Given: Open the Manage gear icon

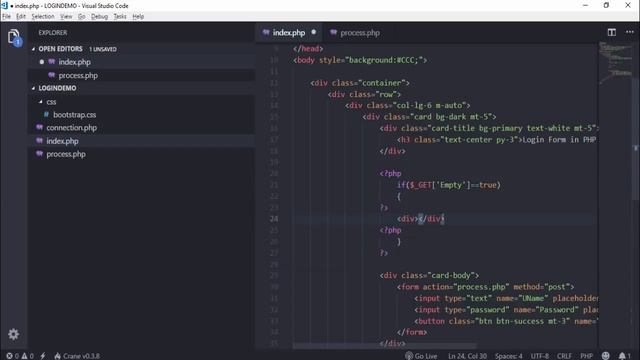Looking at the screenshot, I should point(13,334).
